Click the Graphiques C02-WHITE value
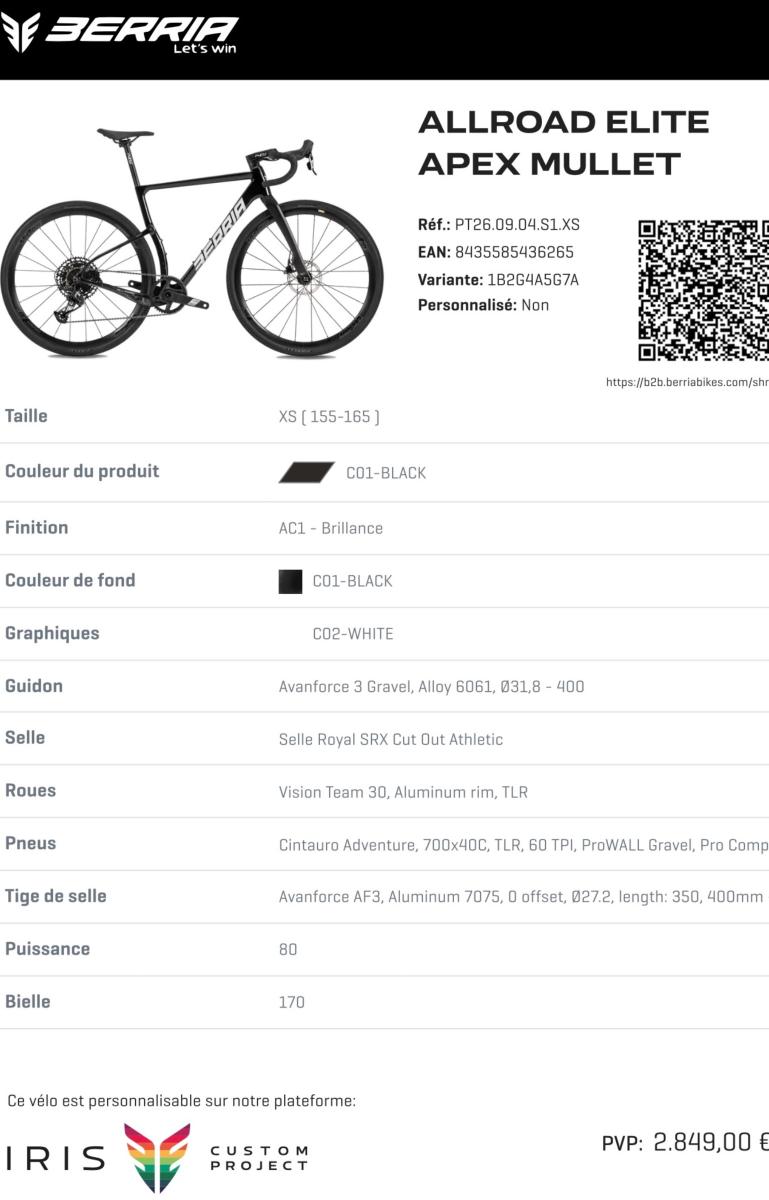Viewport: 769px width, 1200px height. [x=353, y=634]
